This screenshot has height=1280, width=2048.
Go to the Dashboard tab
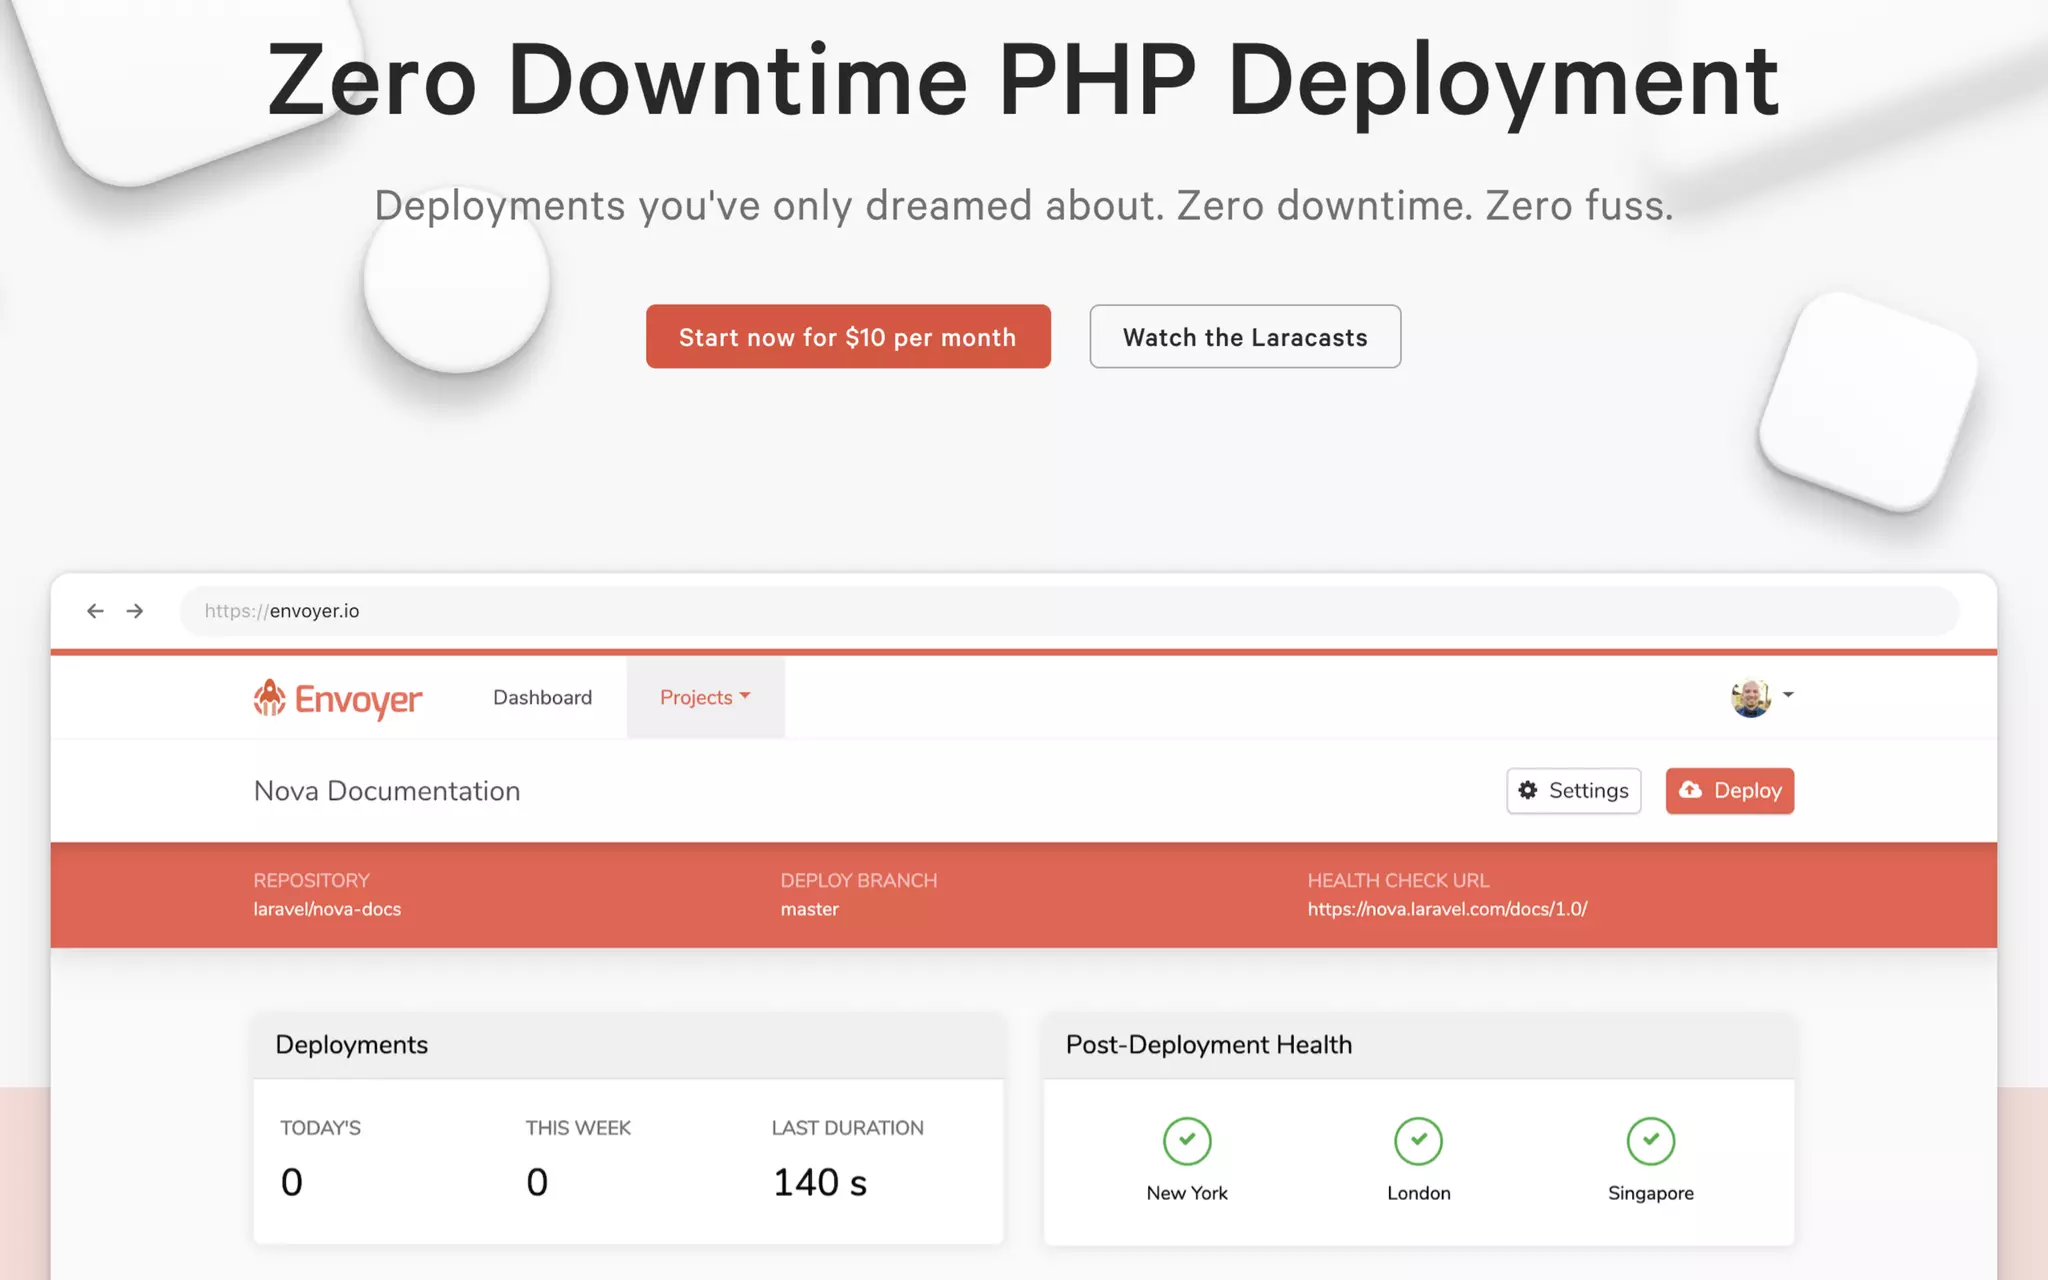coord(542,697)
